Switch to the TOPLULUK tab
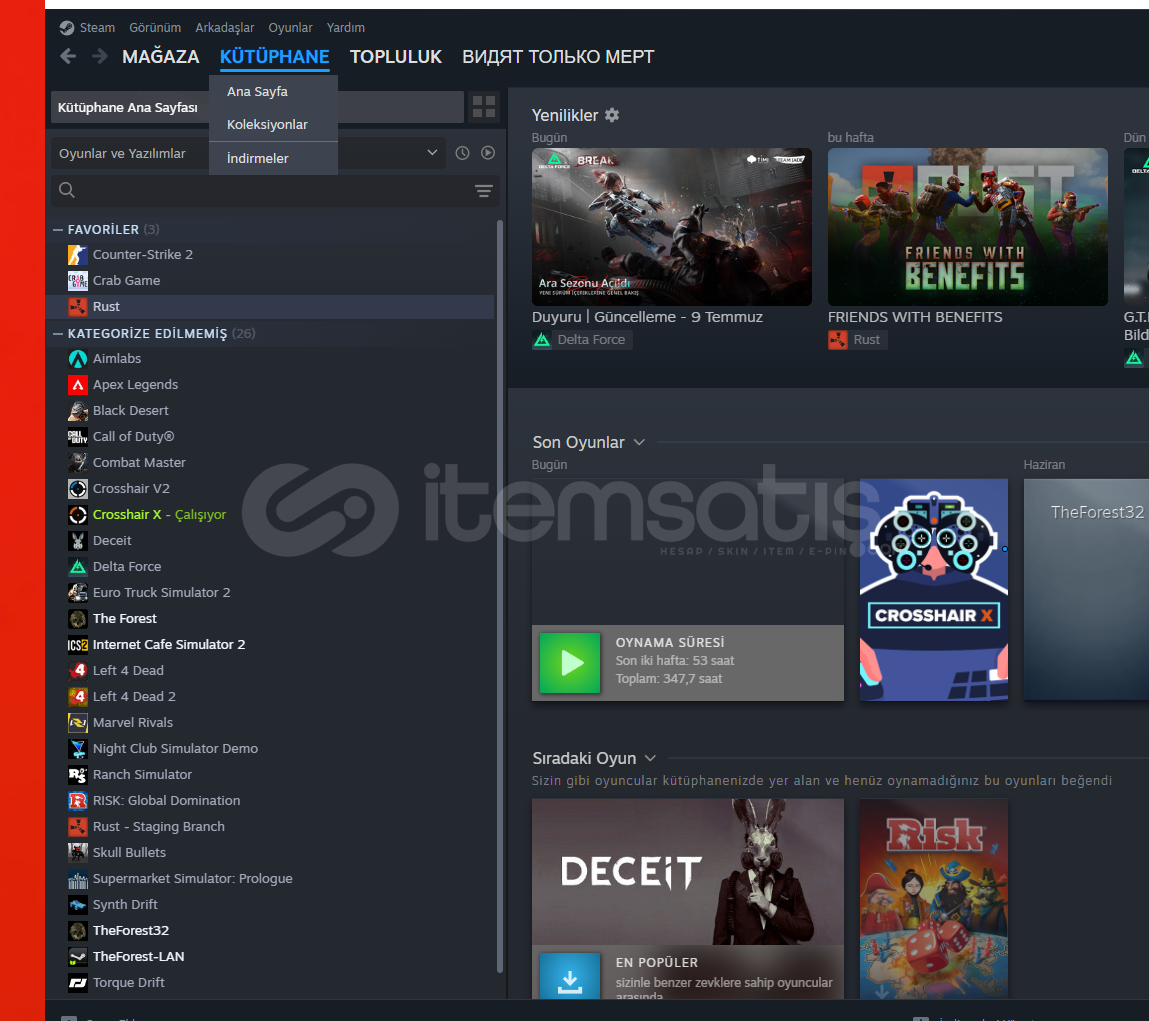1149x1021 pixels. coord(396,56)
